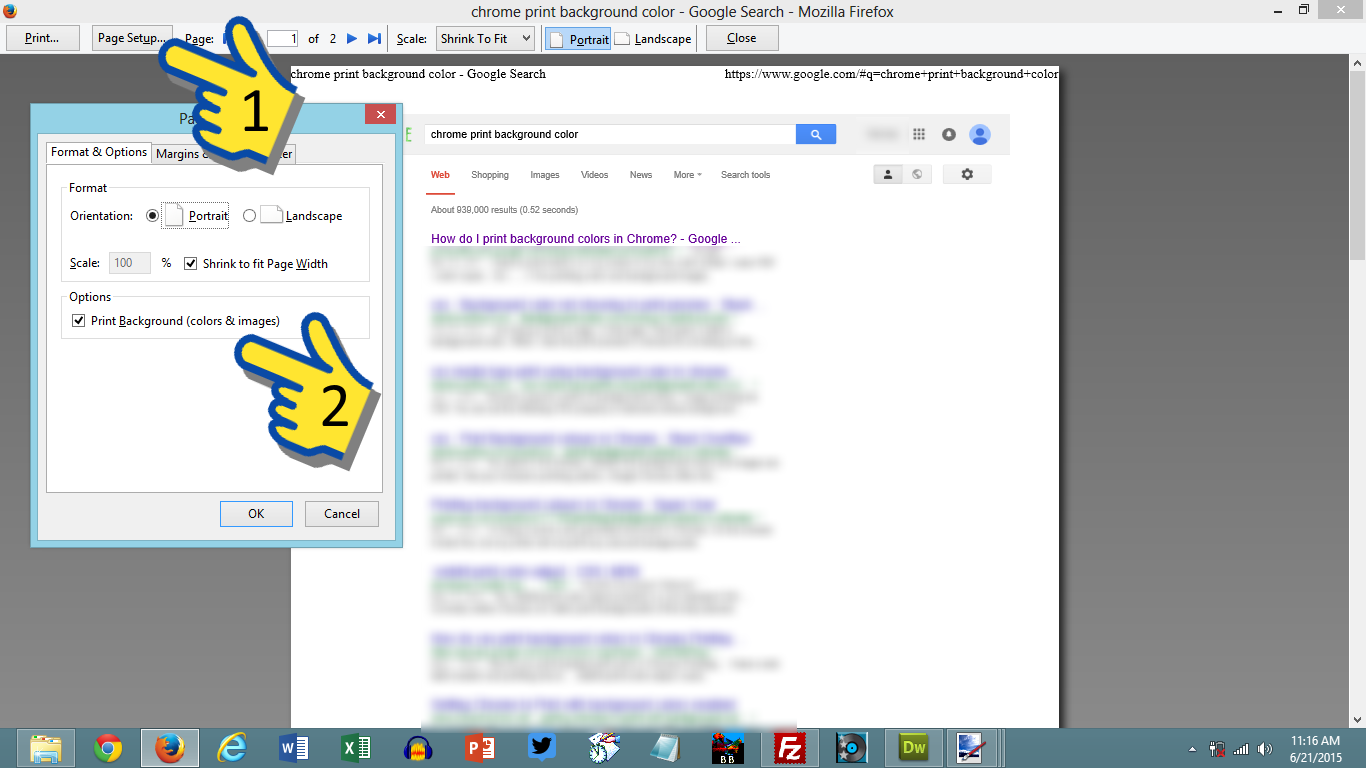This screenshot has width=1366, height=768.
Task: Click Cancel in the Page Setup dialog
Action: coord(342,514)
